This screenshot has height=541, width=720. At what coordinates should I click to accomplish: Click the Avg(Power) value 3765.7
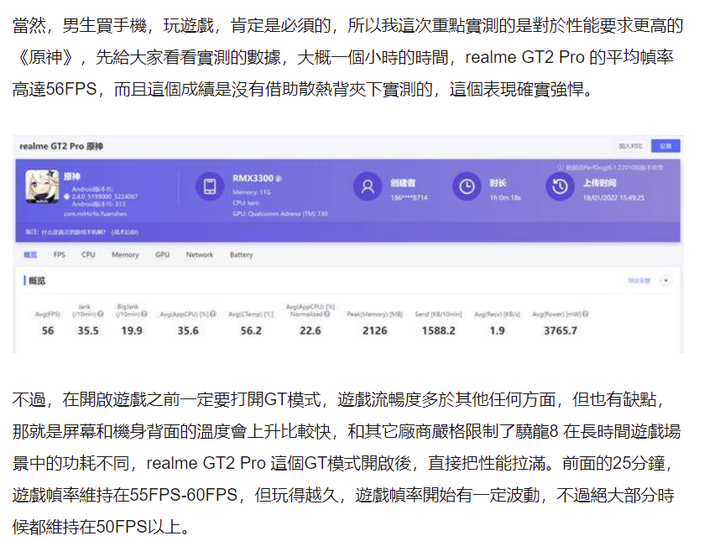(560, 331)
